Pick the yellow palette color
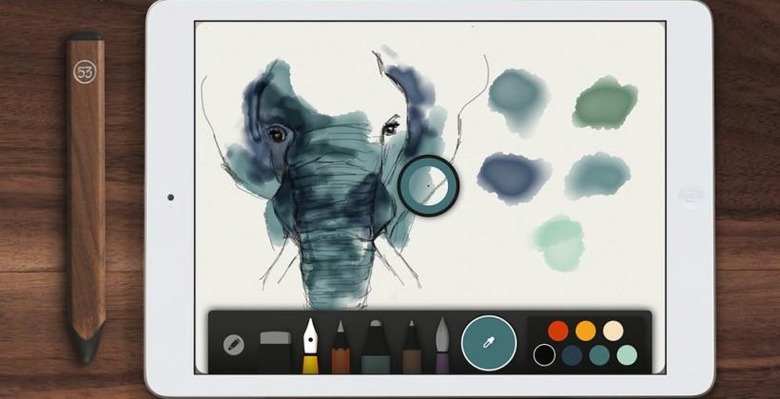 585,331
